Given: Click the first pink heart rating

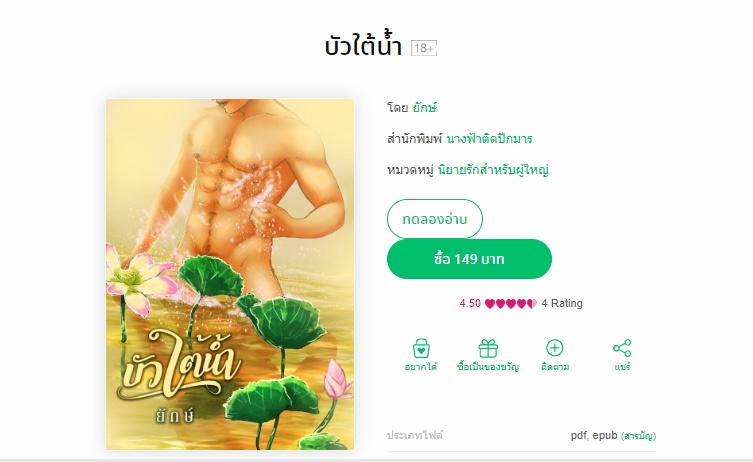Looking at the screenshot, I should pyautogui.click(x=490, y=304).
